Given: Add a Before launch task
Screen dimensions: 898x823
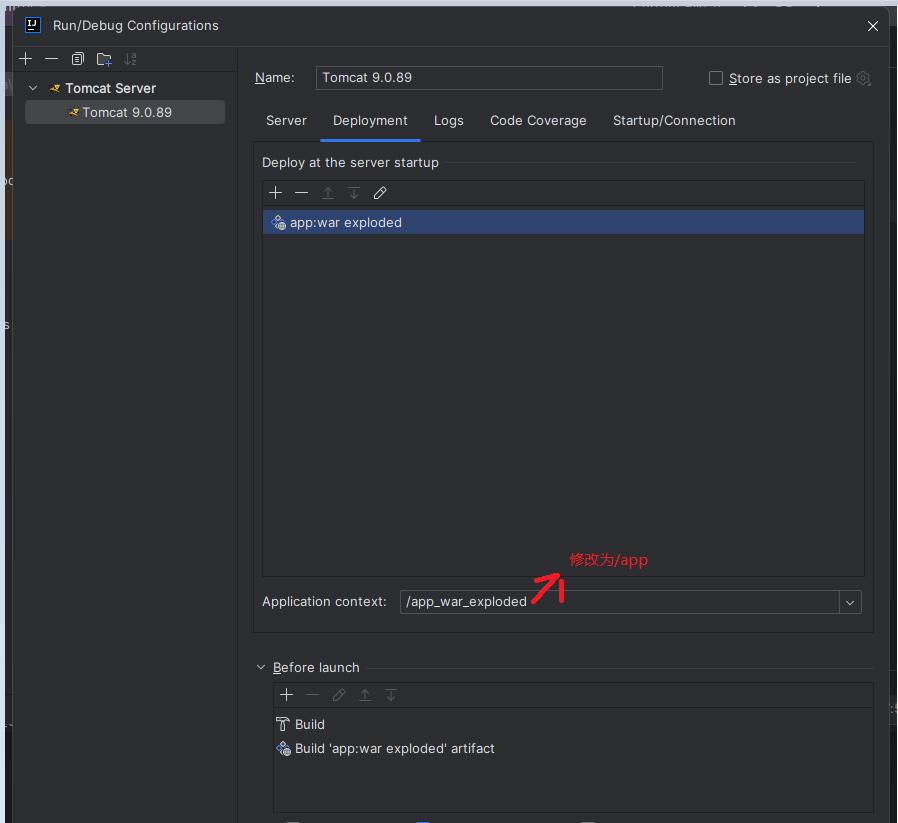Looking at the screenshot, I should tap(287, 695).
